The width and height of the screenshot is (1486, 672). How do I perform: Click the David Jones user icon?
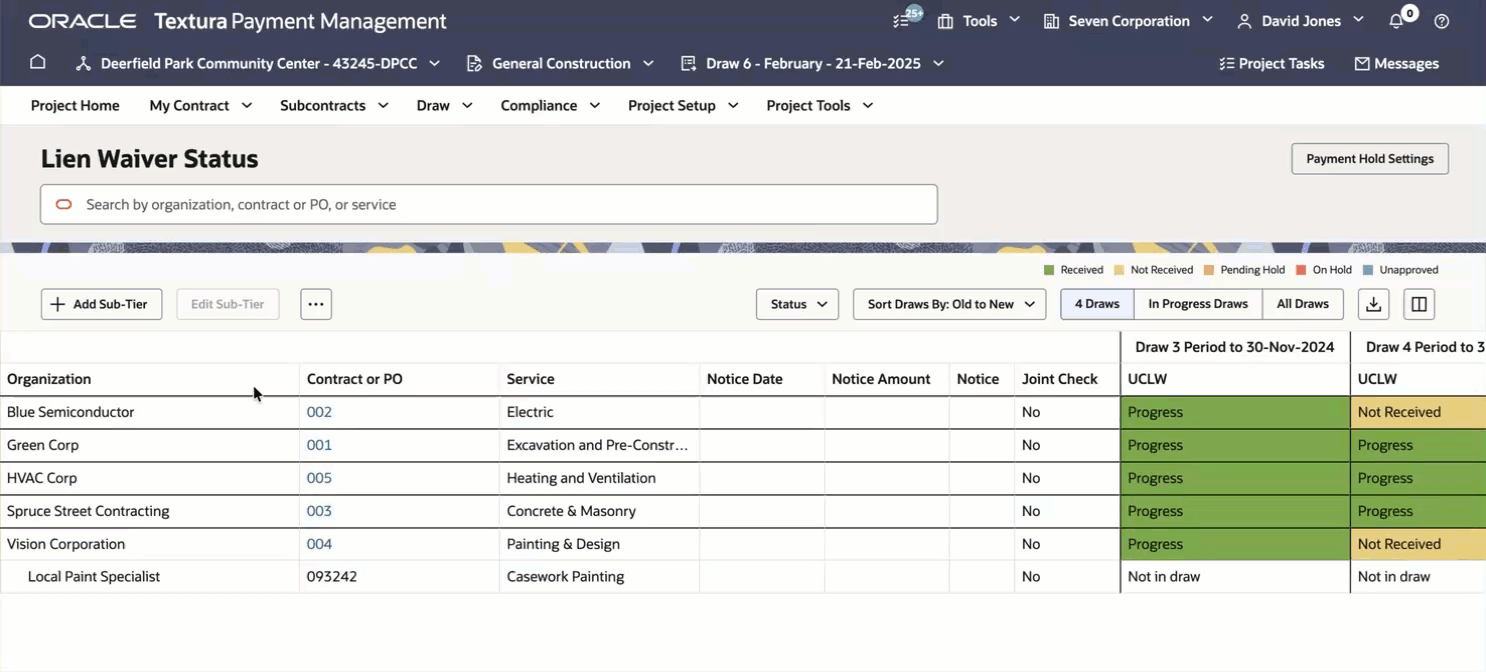tap(1244, 21)
